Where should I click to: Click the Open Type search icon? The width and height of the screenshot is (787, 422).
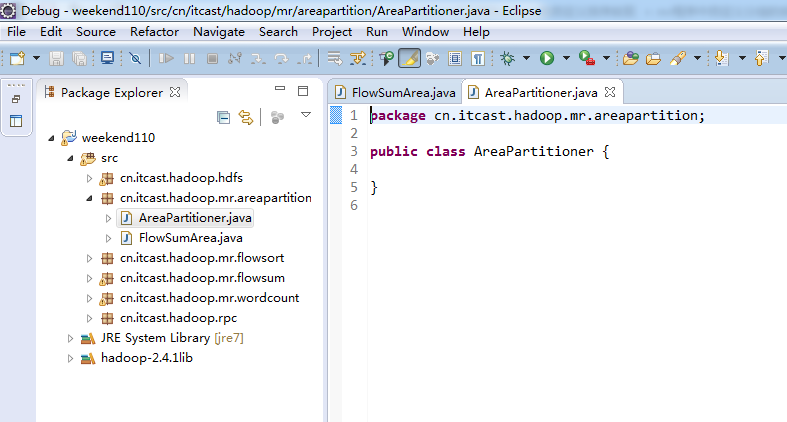(386, 59)
